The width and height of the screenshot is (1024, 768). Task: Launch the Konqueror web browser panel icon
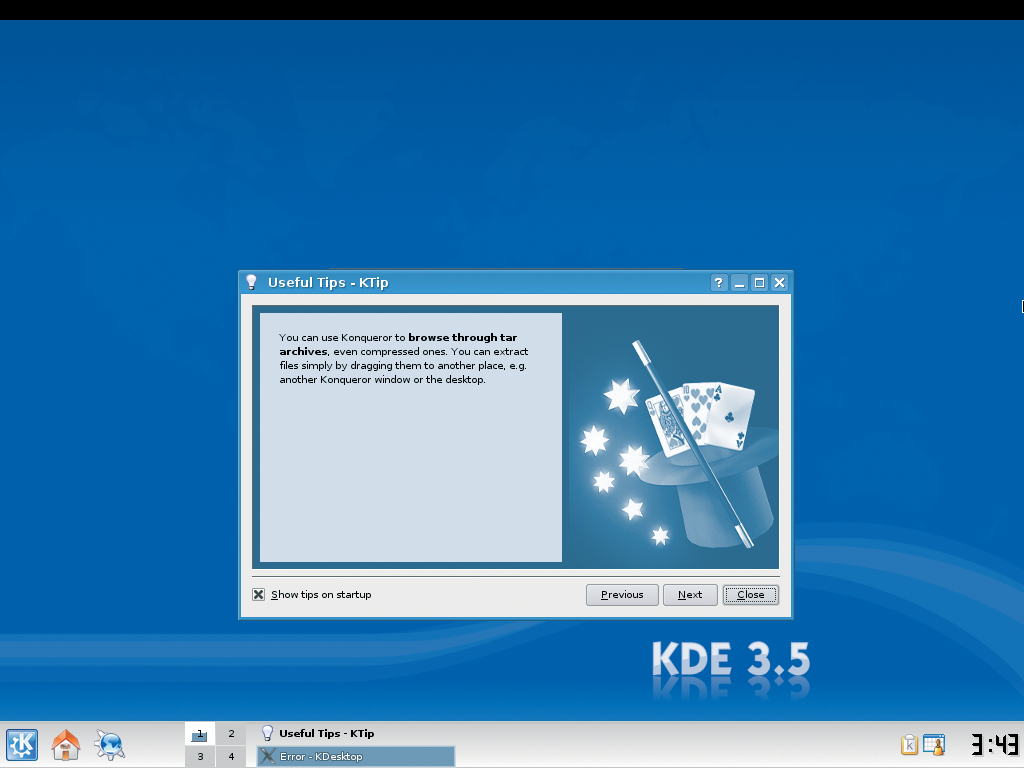109,744
